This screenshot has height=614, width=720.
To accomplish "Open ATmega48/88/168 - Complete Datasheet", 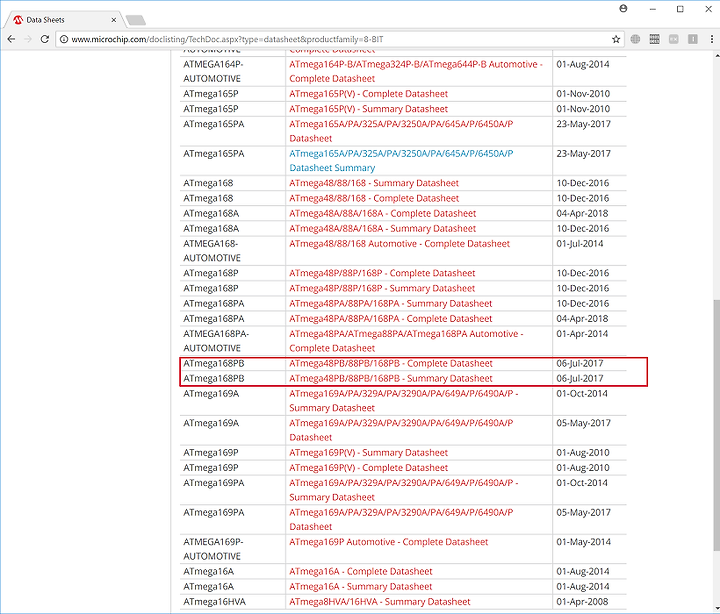I will coord(374,198).
